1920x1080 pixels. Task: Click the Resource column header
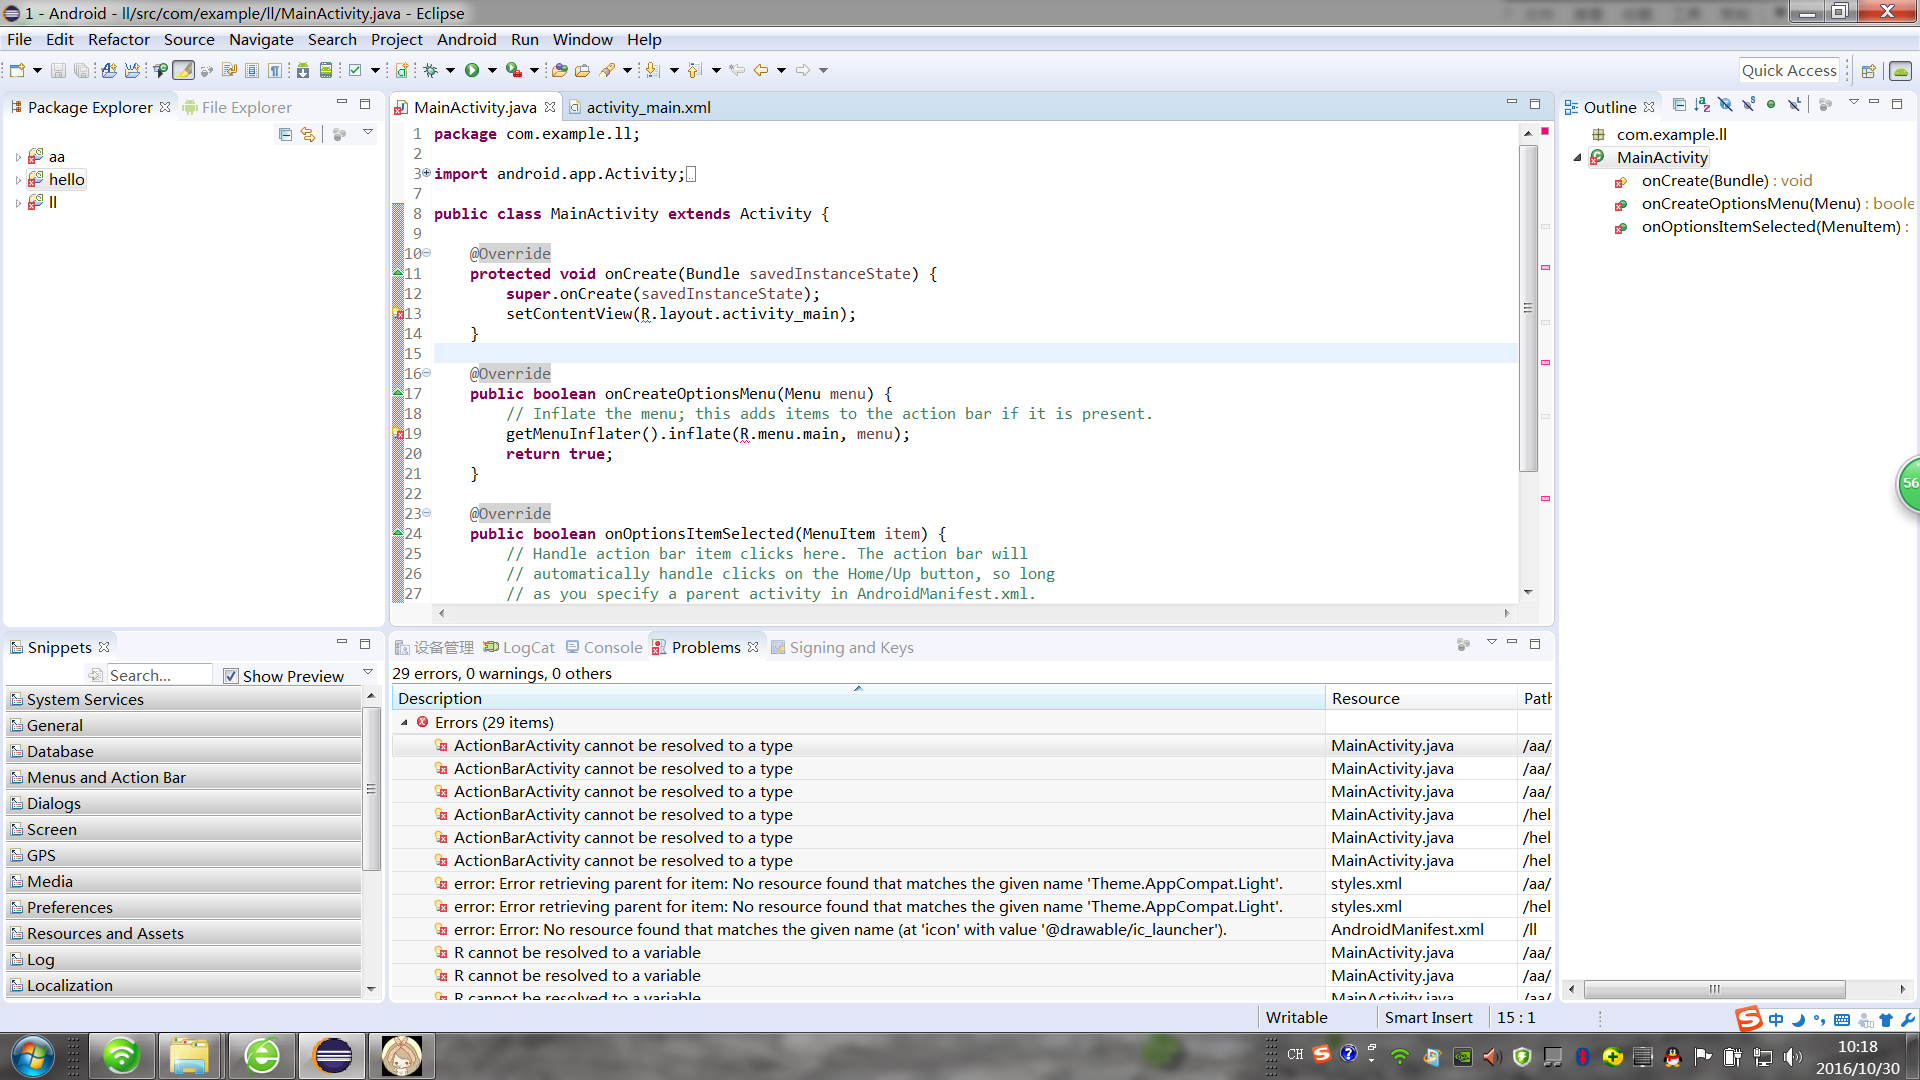(1421, 698)
